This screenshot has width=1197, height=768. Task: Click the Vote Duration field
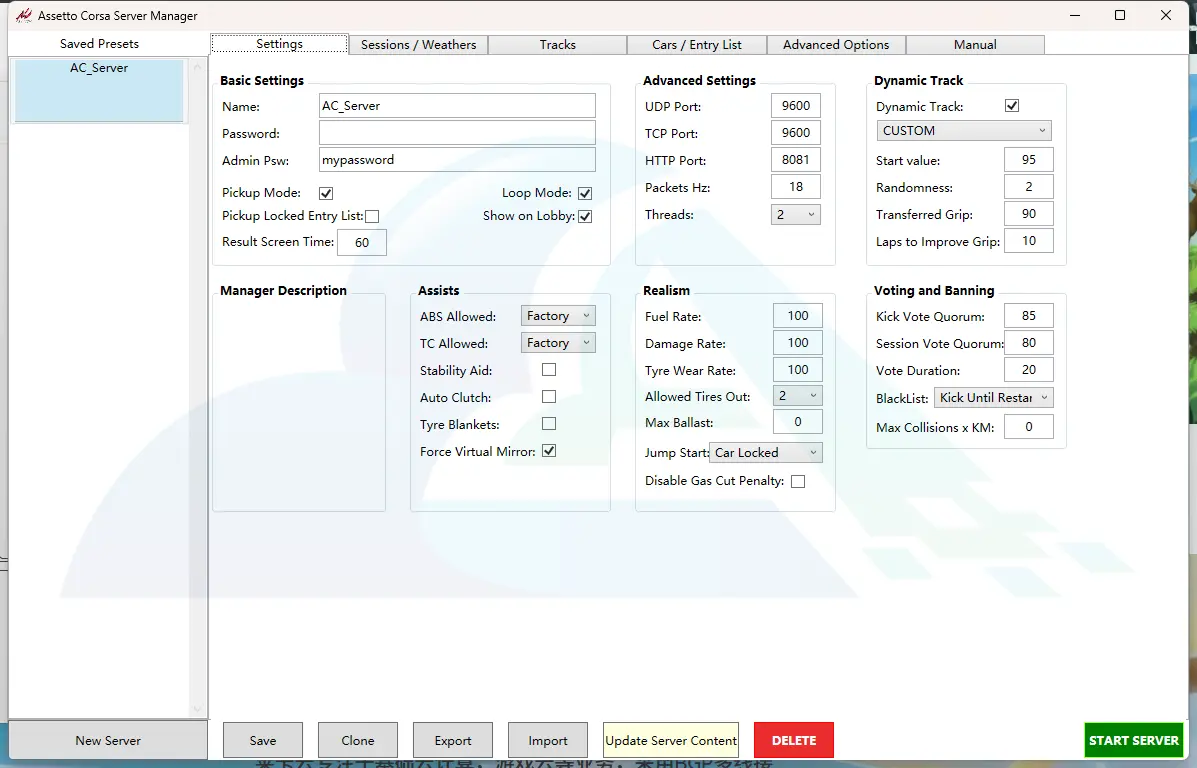pyautogui.click(x=1028, y=369)
